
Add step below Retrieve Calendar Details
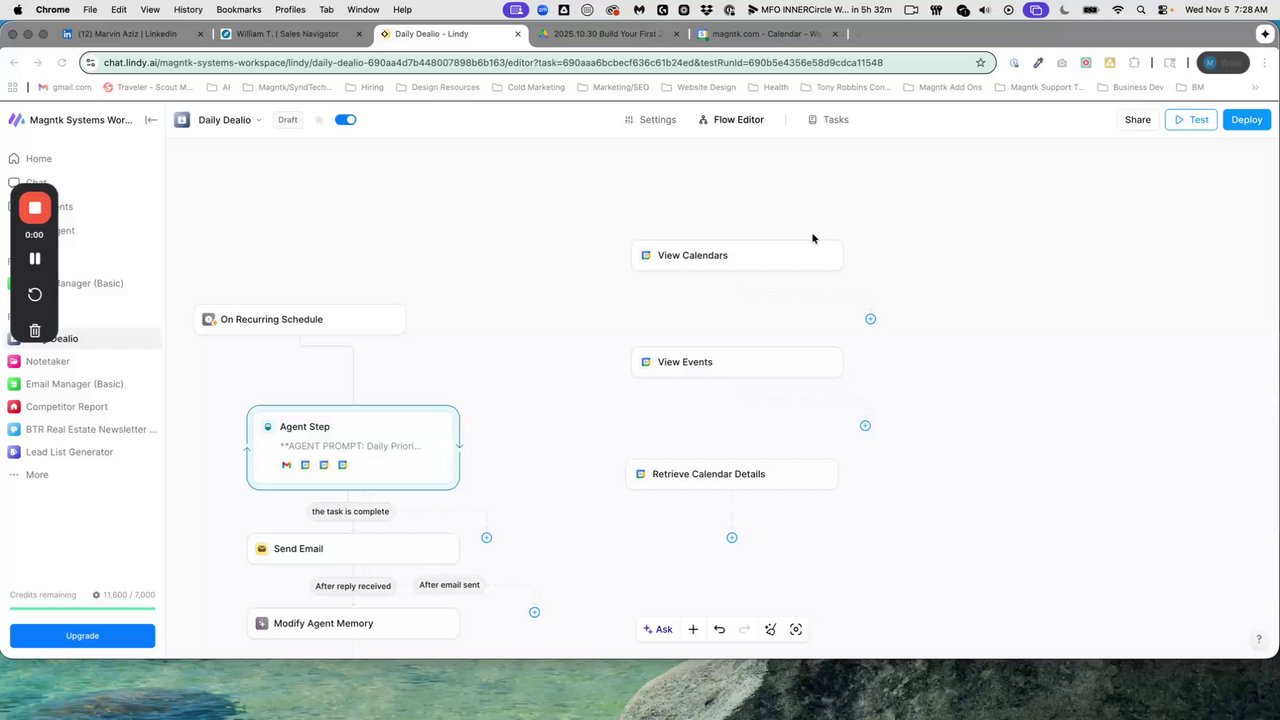coord(732,538)
